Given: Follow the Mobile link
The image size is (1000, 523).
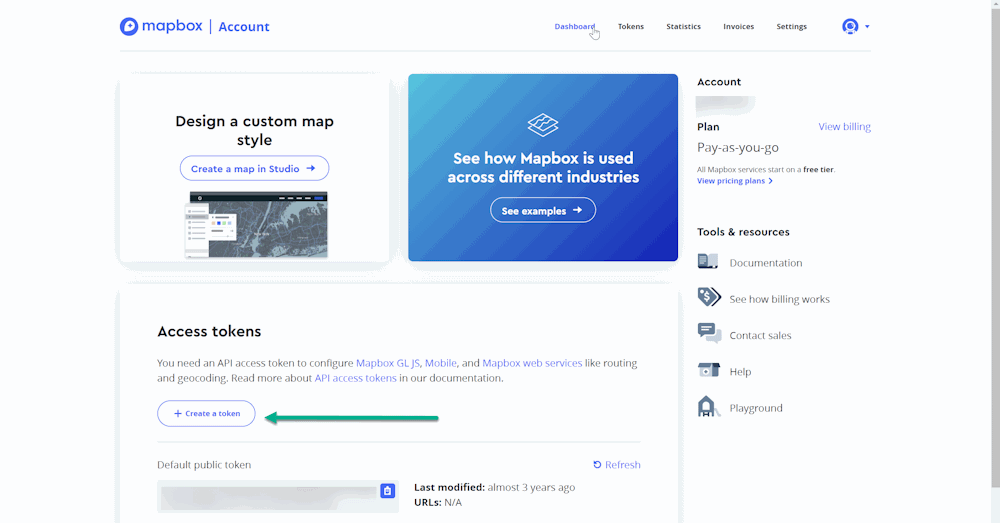Looking at the screenshot, I should click(441, 363).
